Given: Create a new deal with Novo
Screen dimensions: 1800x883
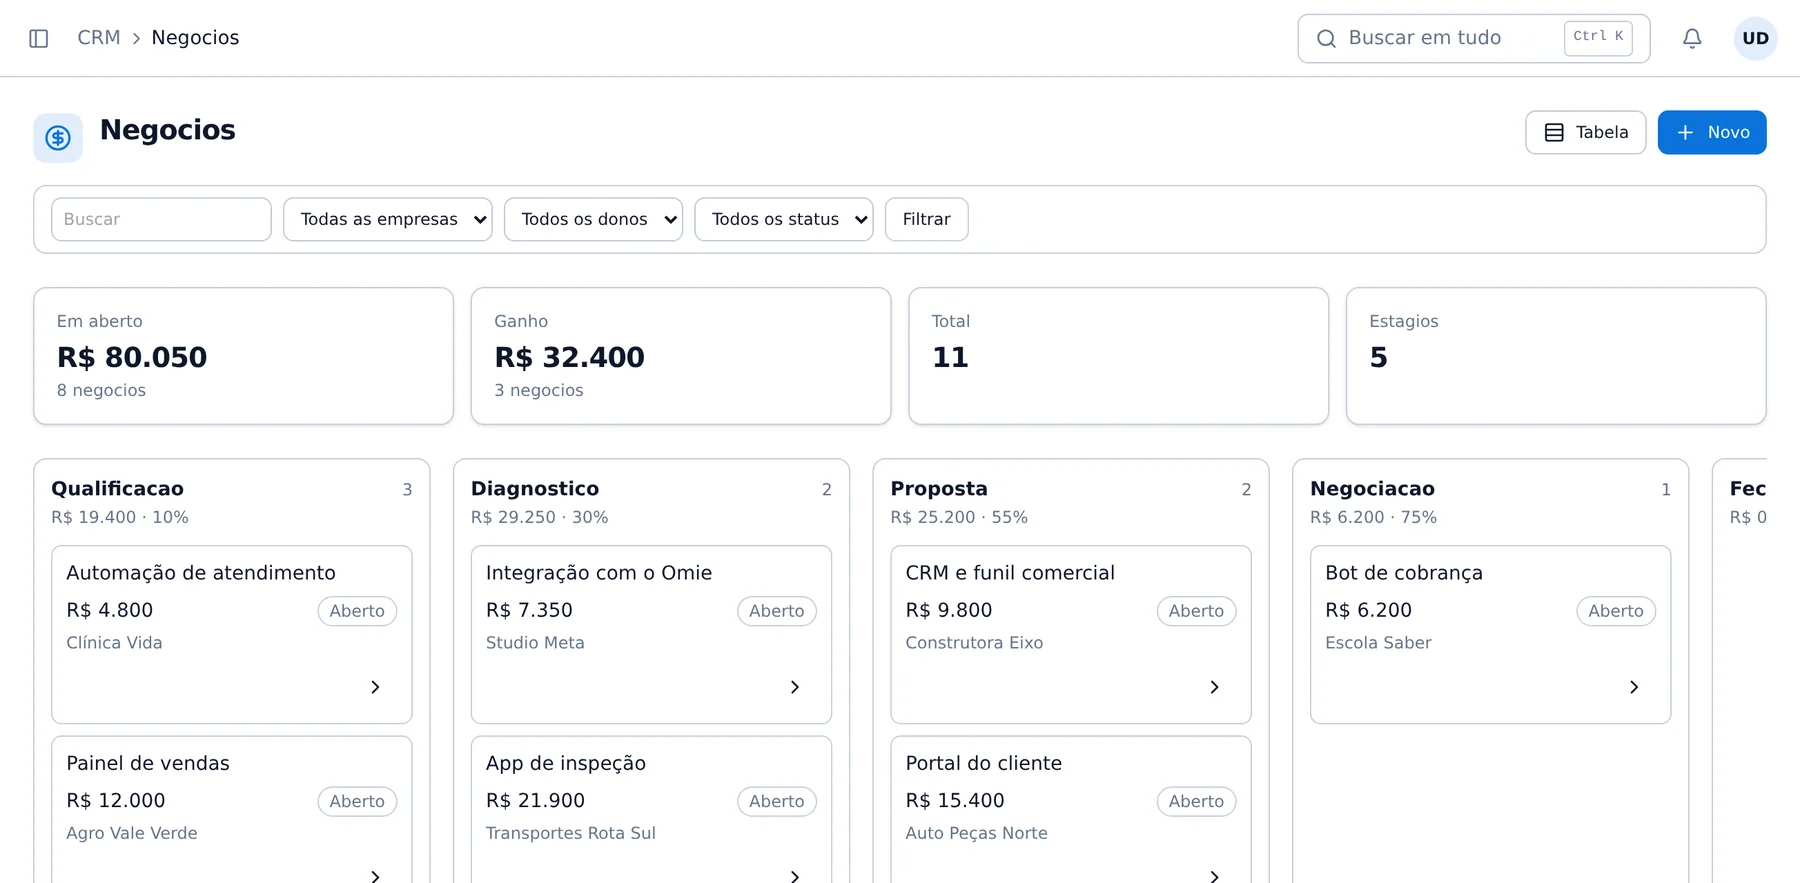Looking at the screenshot, I should point(1712,132).
